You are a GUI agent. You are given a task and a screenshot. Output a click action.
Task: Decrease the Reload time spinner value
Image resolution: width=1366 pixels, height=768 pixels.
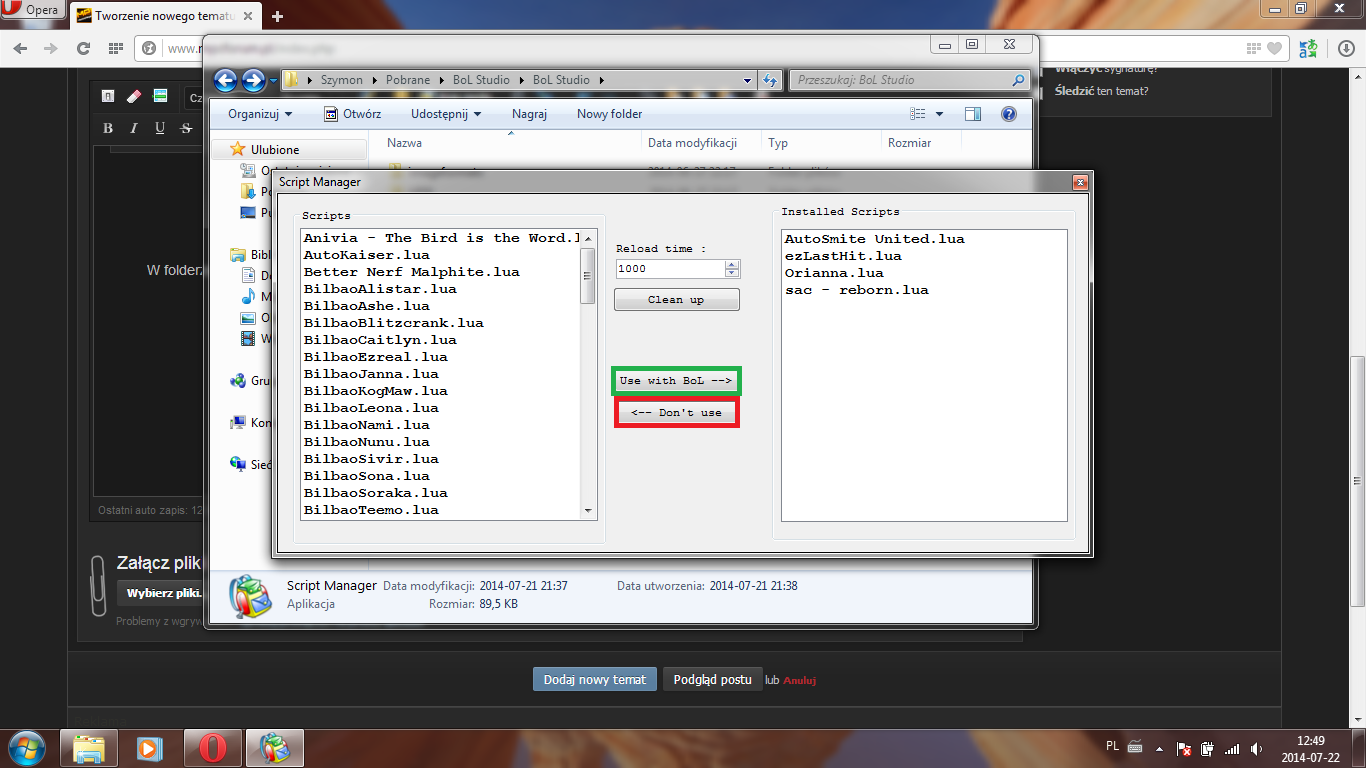coord(732,273)
